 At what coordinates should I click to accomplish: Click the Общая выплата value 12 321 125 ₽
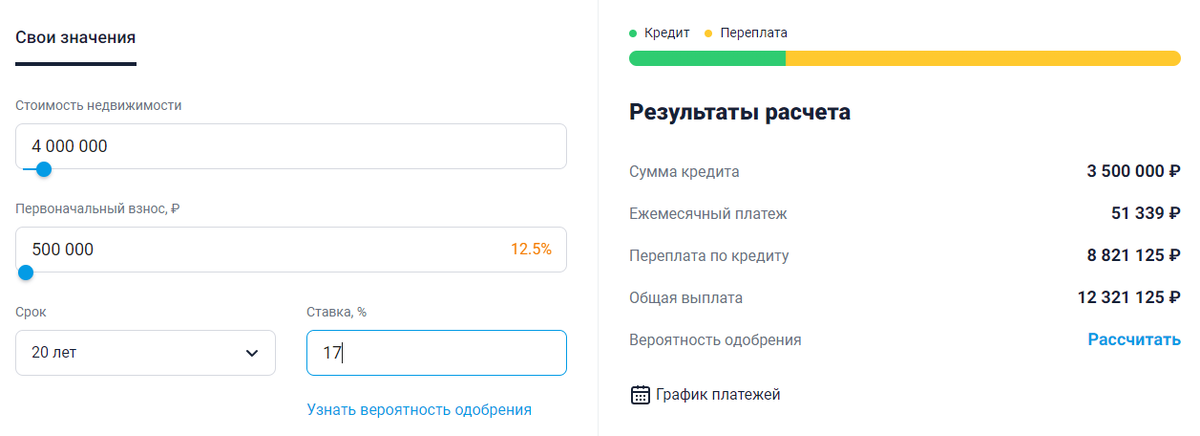1130,298
